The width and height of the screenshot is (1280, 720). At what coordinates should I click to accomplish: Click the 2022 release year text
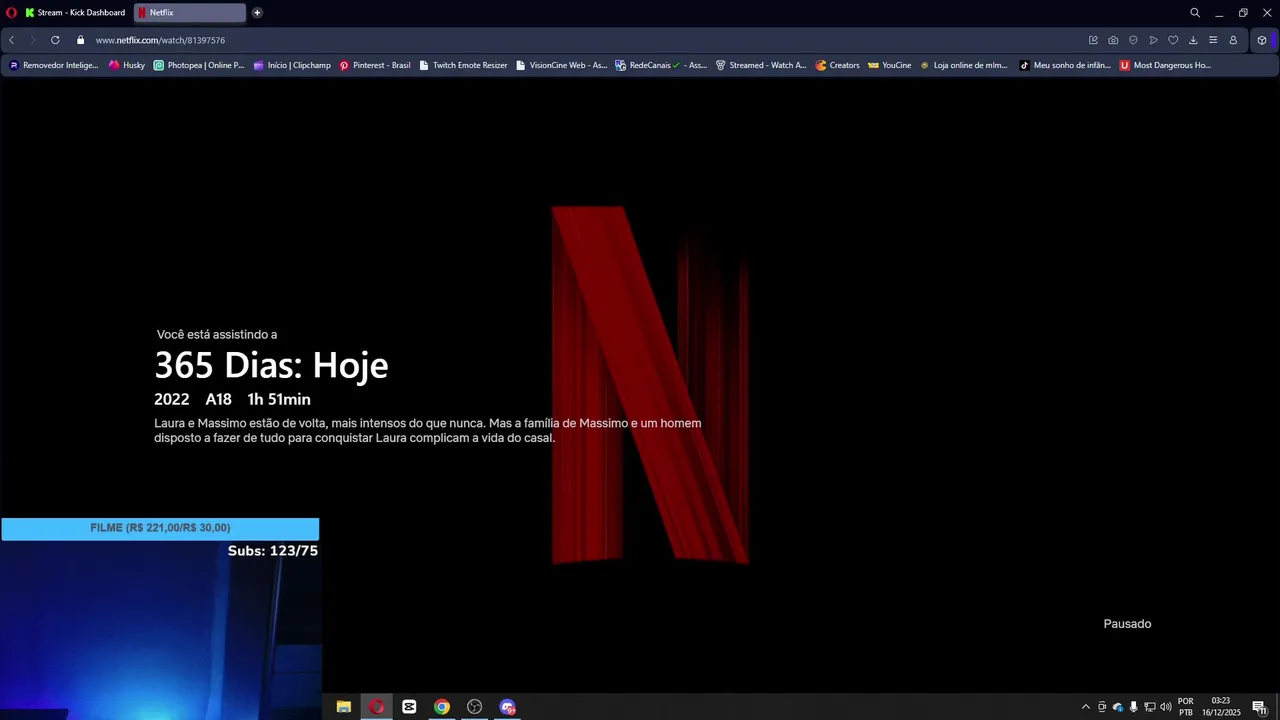tap(172, 399)
